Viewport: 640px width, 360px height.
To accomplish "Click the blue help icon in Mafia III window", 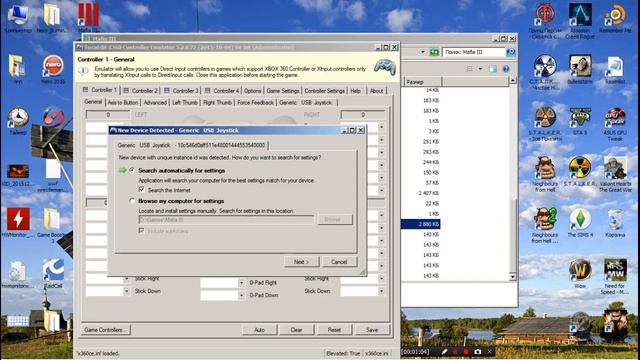I will [506, 69].
